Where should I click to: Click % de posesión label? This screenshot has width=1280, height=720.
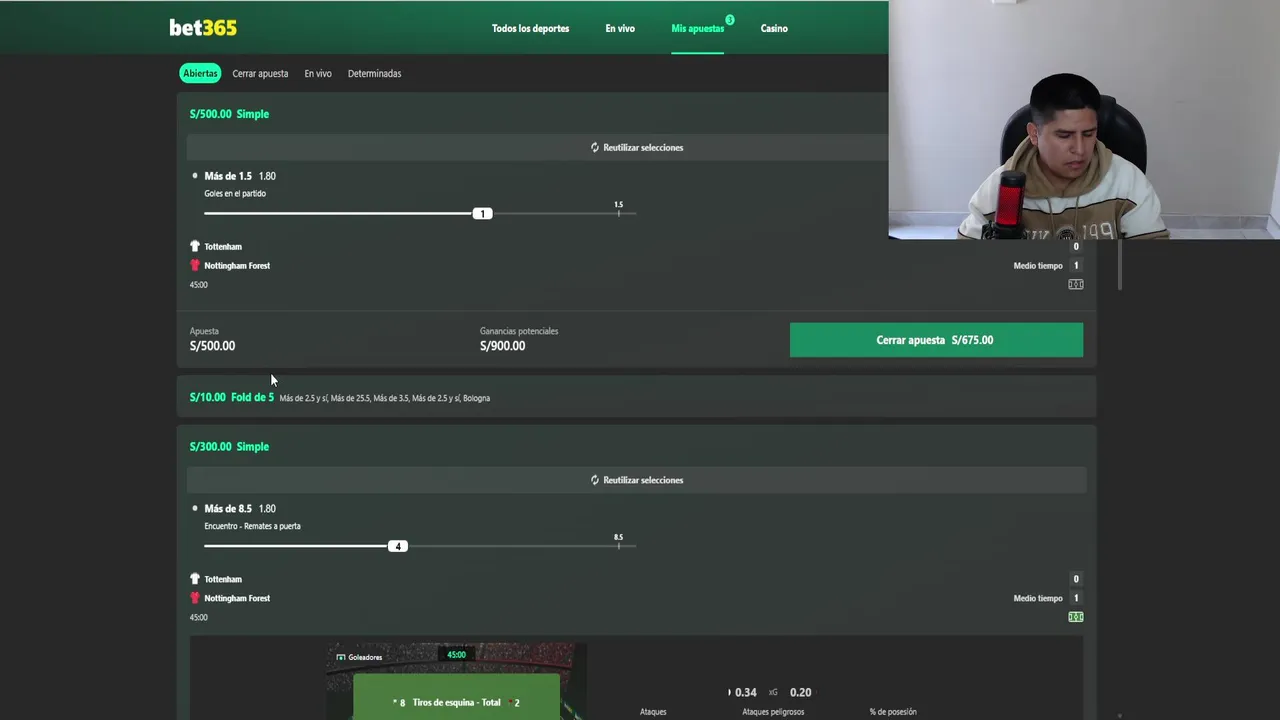click(x=893, y=712)
